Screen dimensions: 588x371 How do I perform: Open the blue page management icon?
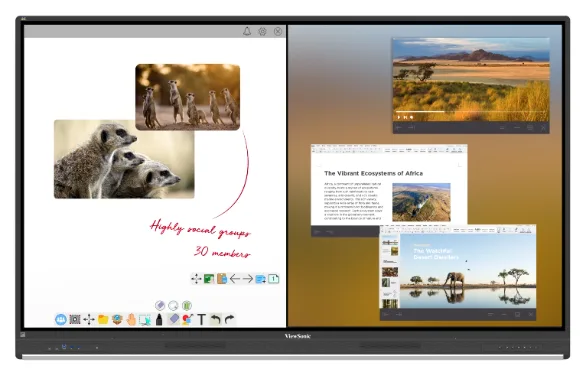(x=261, y=279)
